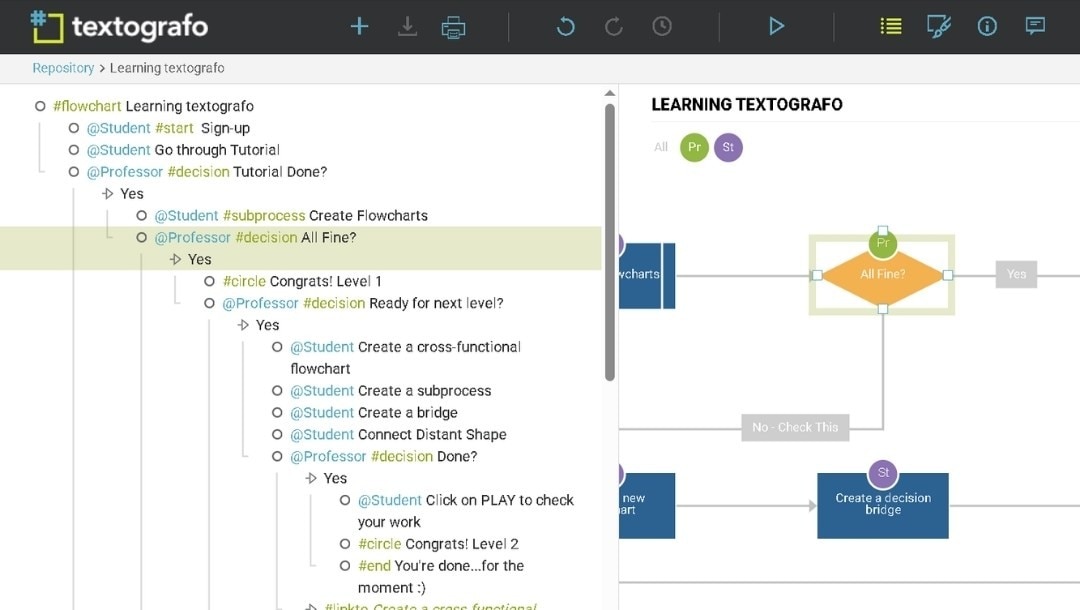
Task: Collapse Yes branch under All Fine?
Action: pos(176,259)
